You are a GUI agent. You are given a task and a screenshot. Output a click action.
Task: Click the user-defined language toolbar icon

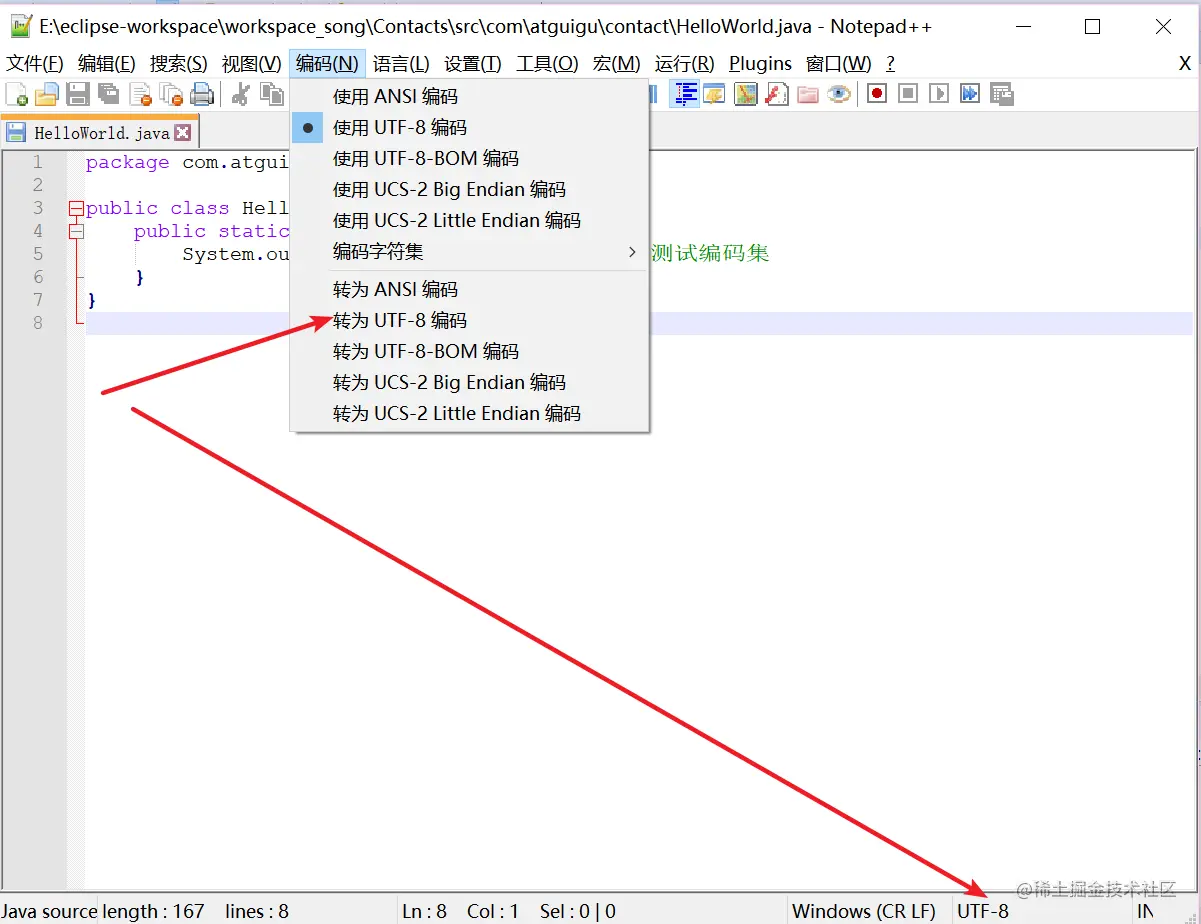pyautogui.click(x=714, y=94)
